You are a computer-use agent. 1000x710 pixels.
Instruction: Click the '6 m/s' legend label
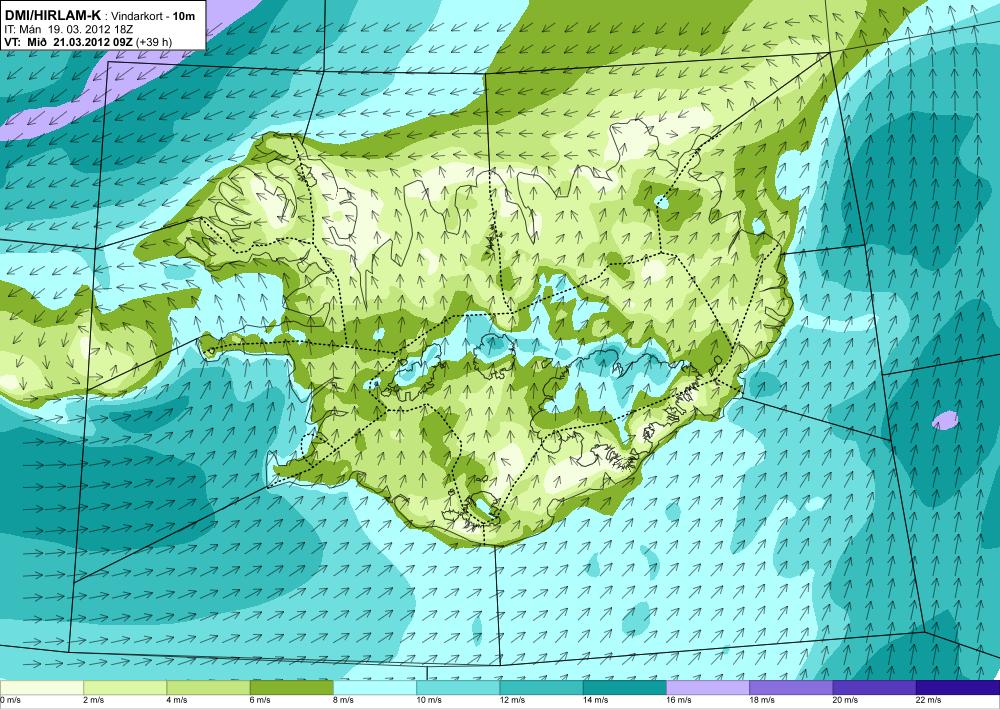[260, 700]
